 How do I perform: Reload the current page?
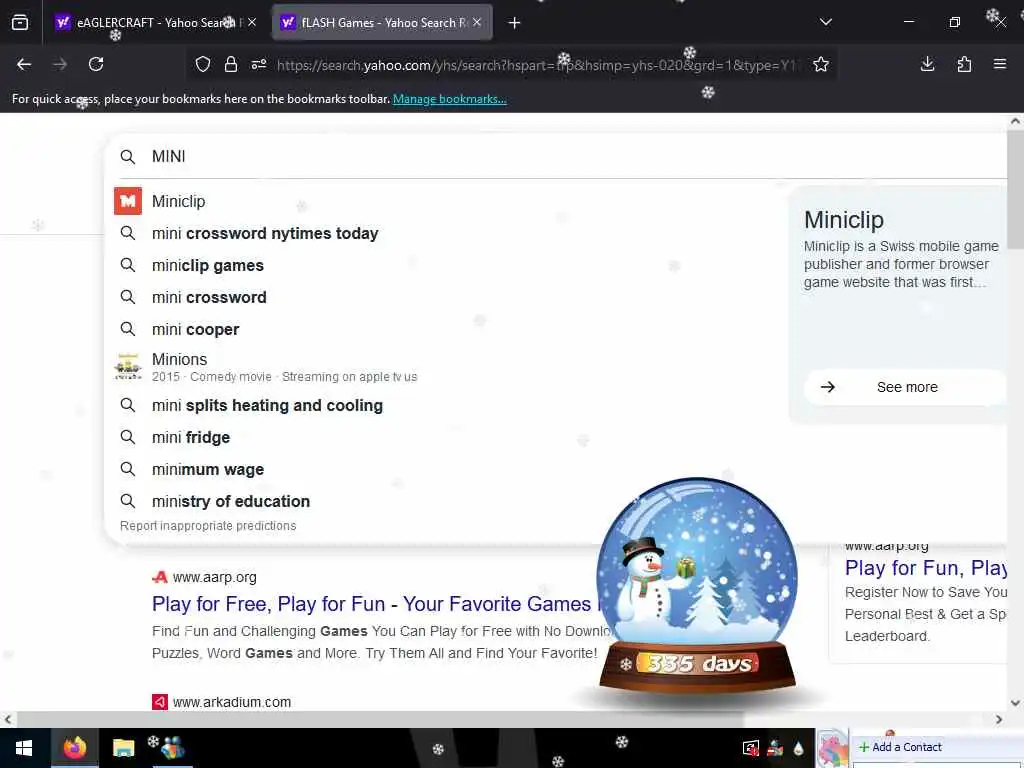click(96, 64)
